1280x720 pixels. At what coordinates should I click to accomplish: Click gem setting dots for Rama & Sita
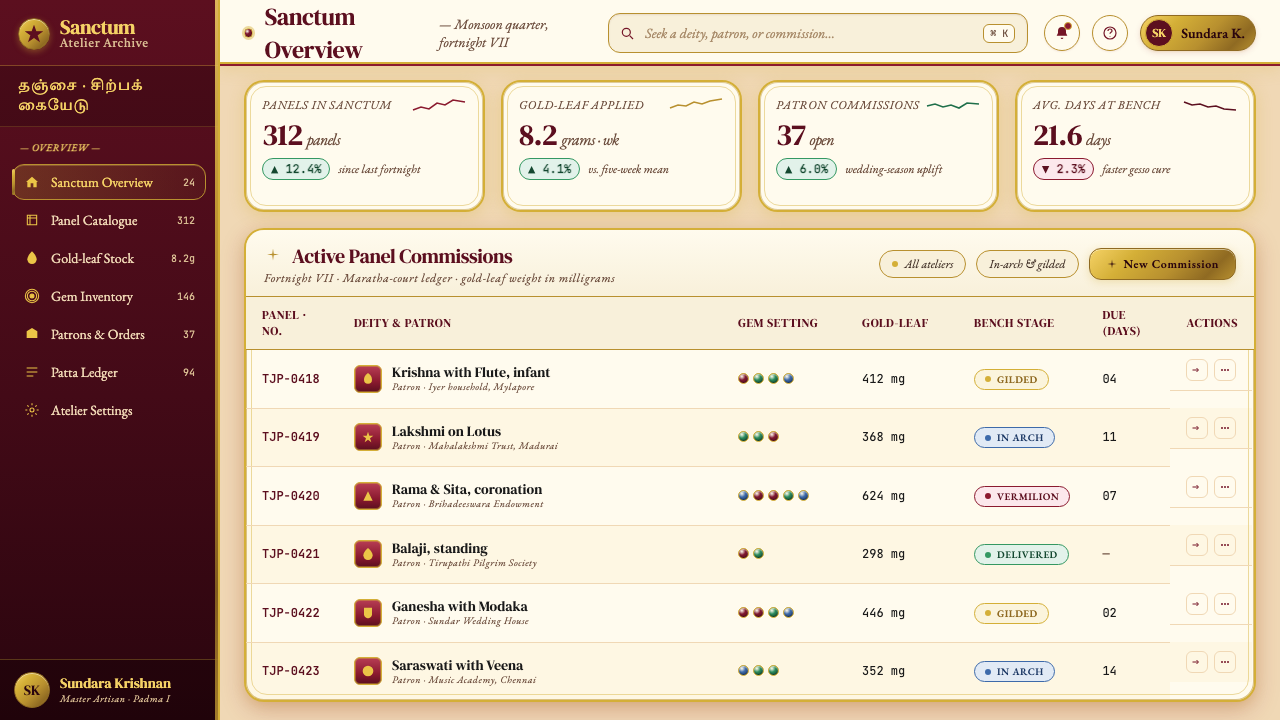click(773, 495)
